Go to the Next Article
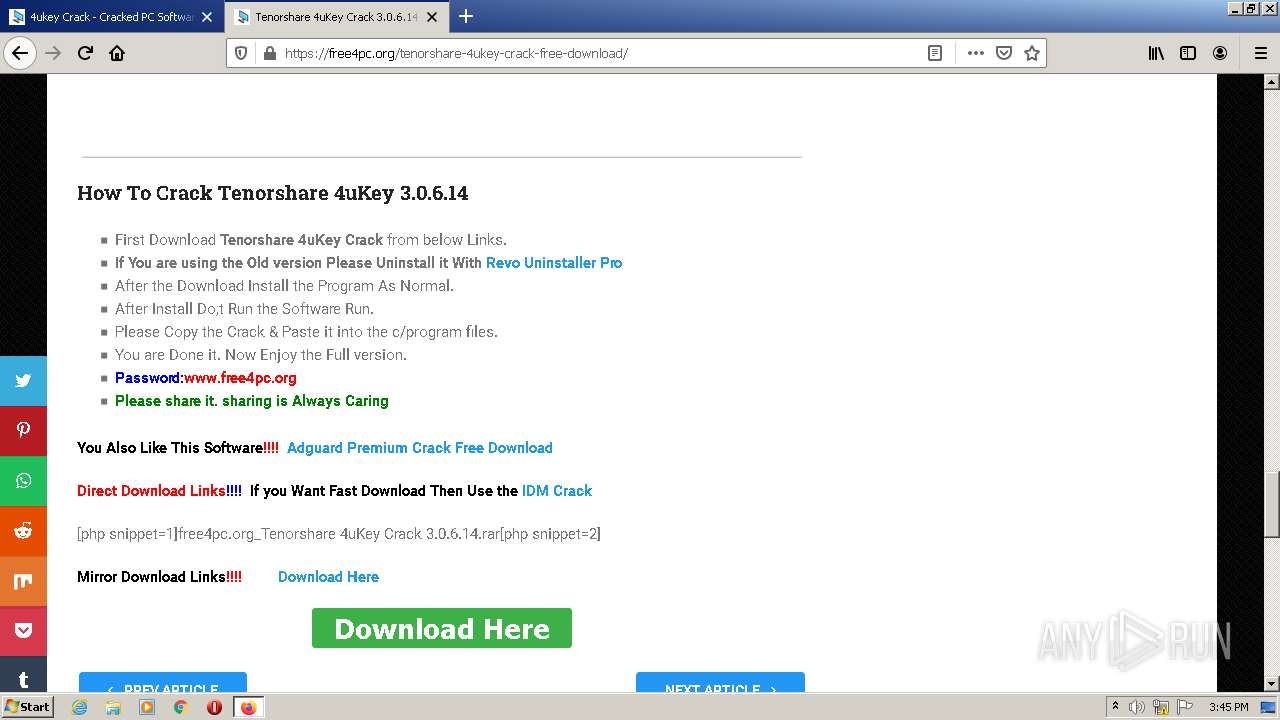Viewport: 1280px width, 720px height. pyautogui.click(x=720, y=682)
